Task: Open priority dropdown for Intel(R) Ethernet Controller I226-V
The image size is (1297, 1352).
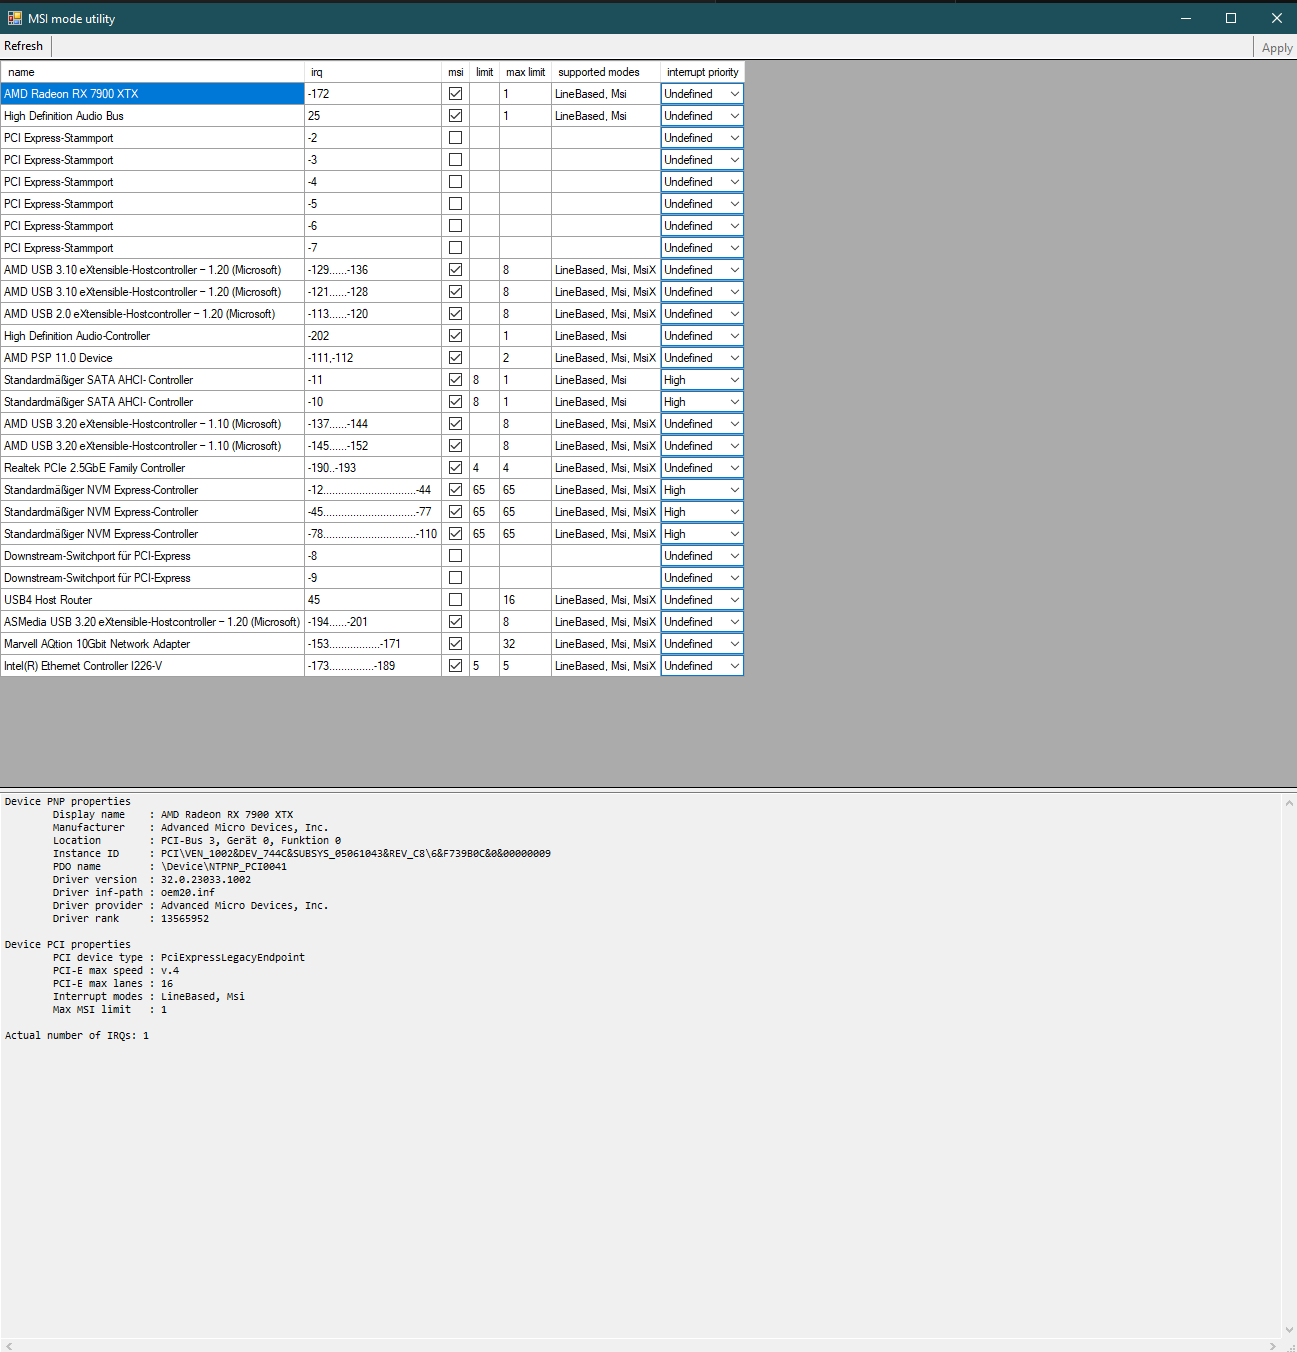Action: [734, 666]
